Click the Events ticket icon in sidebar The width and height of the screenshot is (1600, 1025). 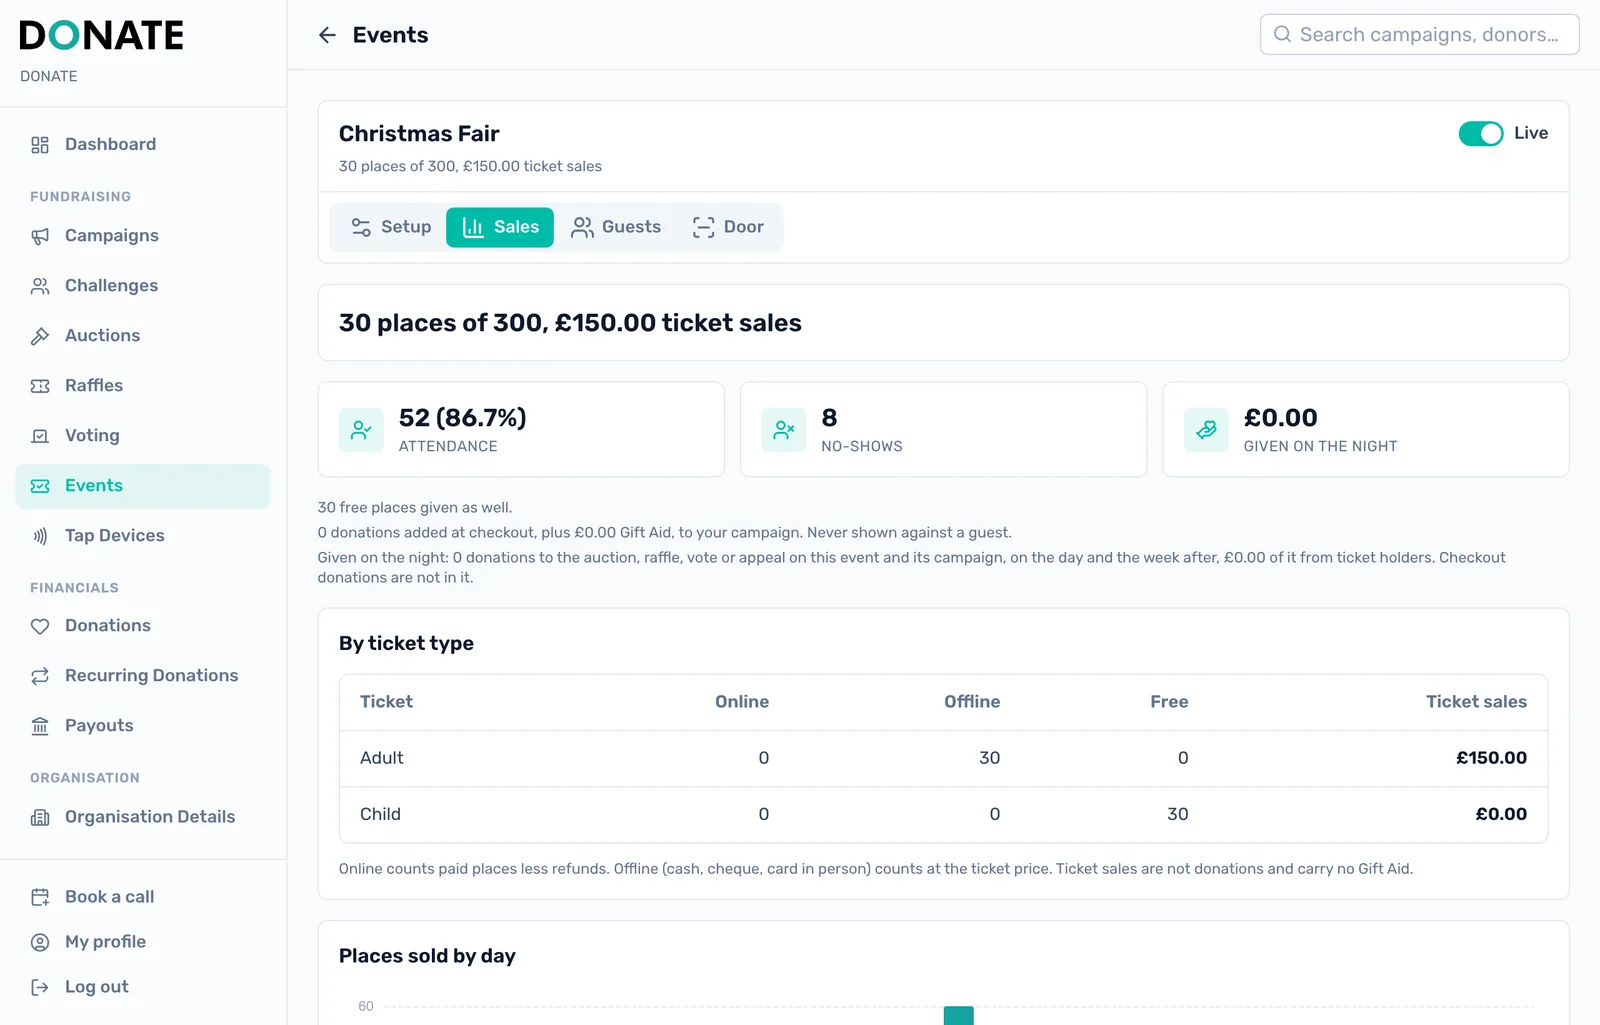[40, 486]
